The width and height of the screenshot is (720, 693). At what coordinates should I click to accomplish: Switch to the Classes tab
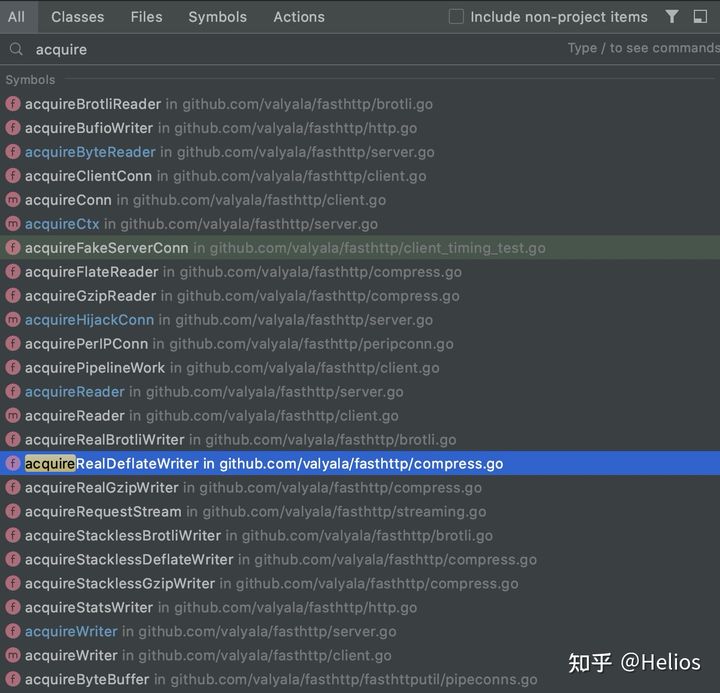pyautogui.click(x=78, y=17)
